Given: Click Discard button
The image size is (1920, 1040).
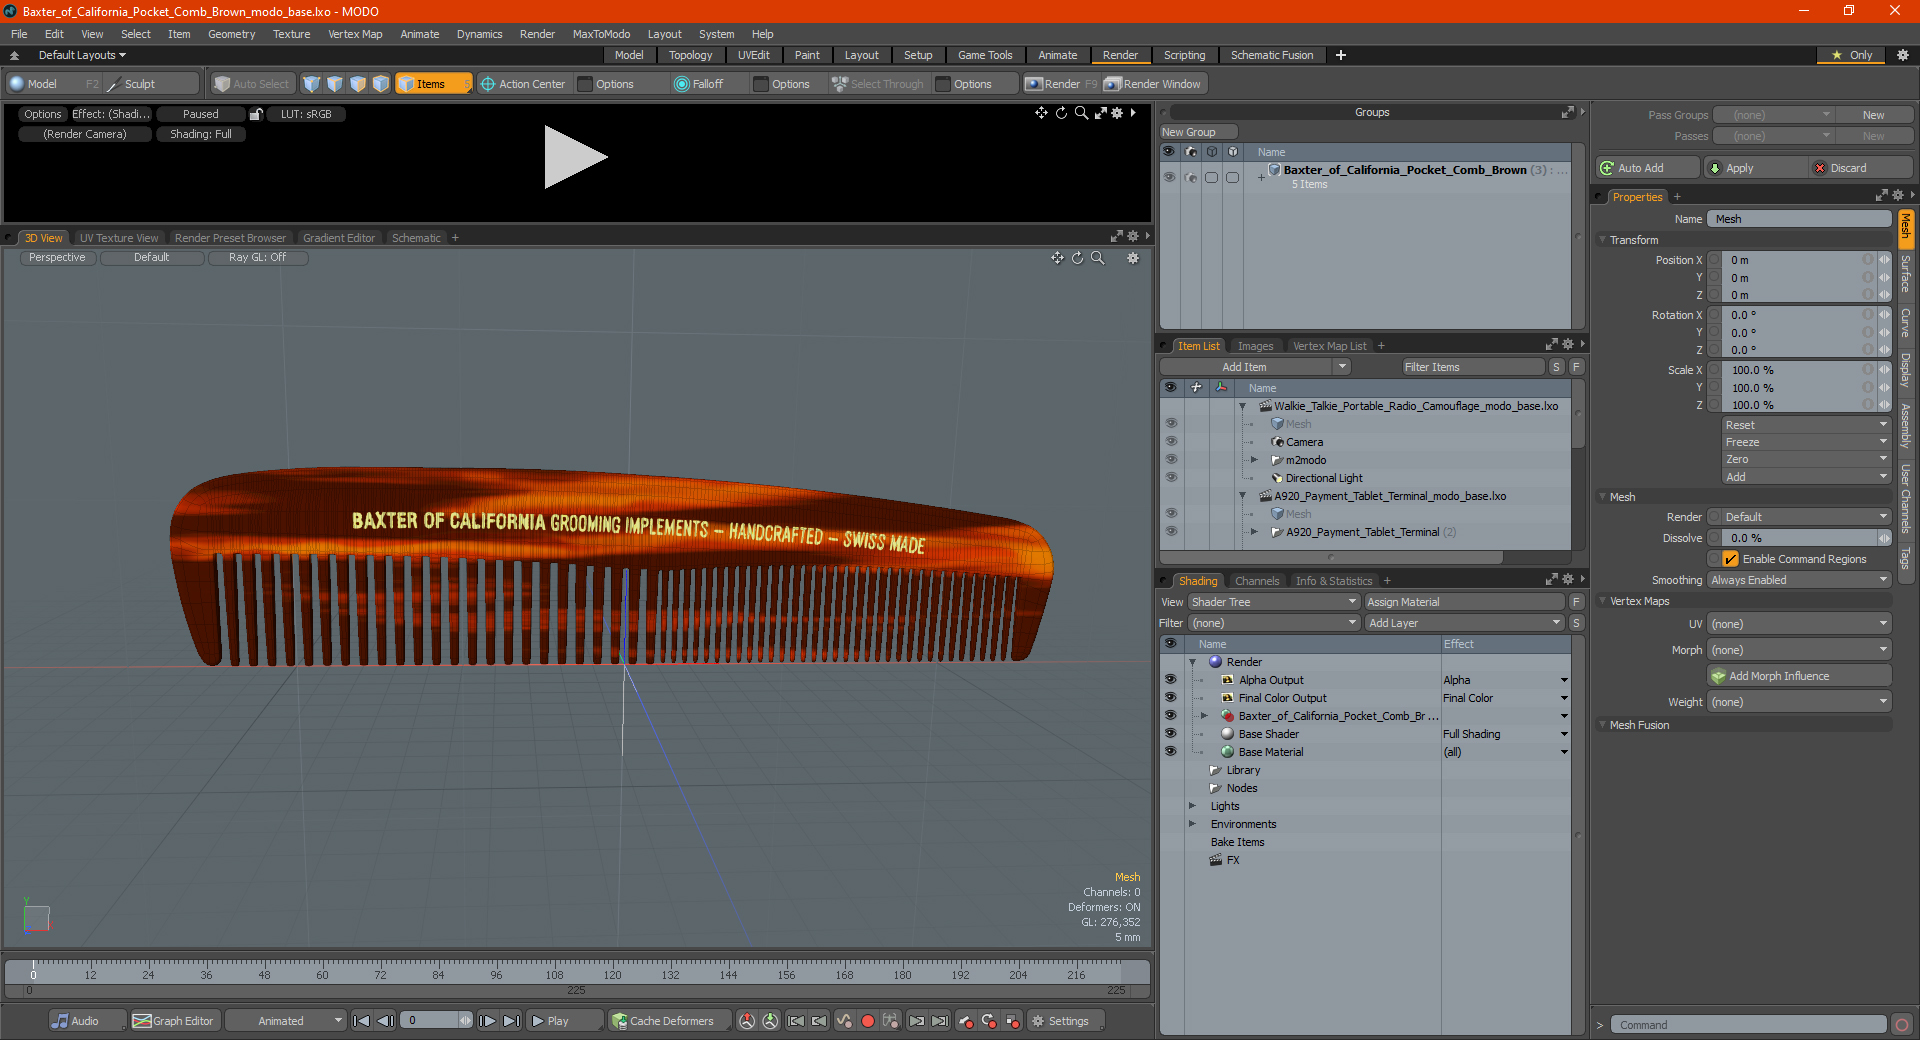Looking at the screenshot, I should (1862, 168).
